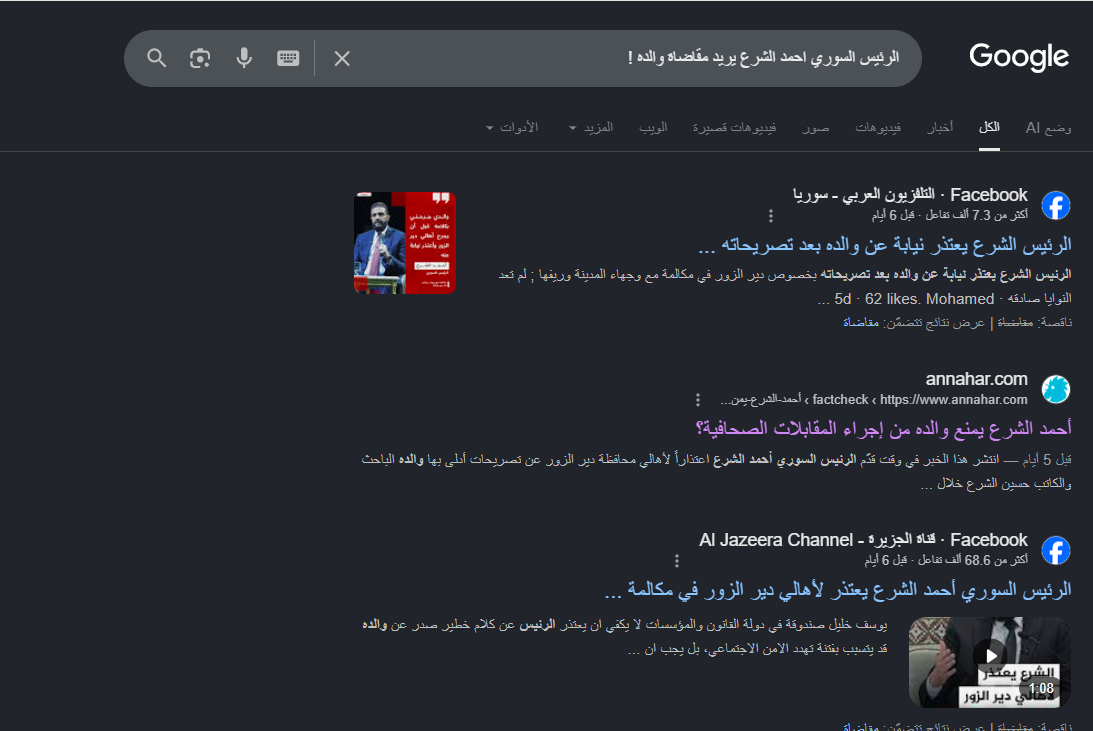Click مقاضاه link under first result
The height and width of the screenshot is (731, 1093).
861,323
